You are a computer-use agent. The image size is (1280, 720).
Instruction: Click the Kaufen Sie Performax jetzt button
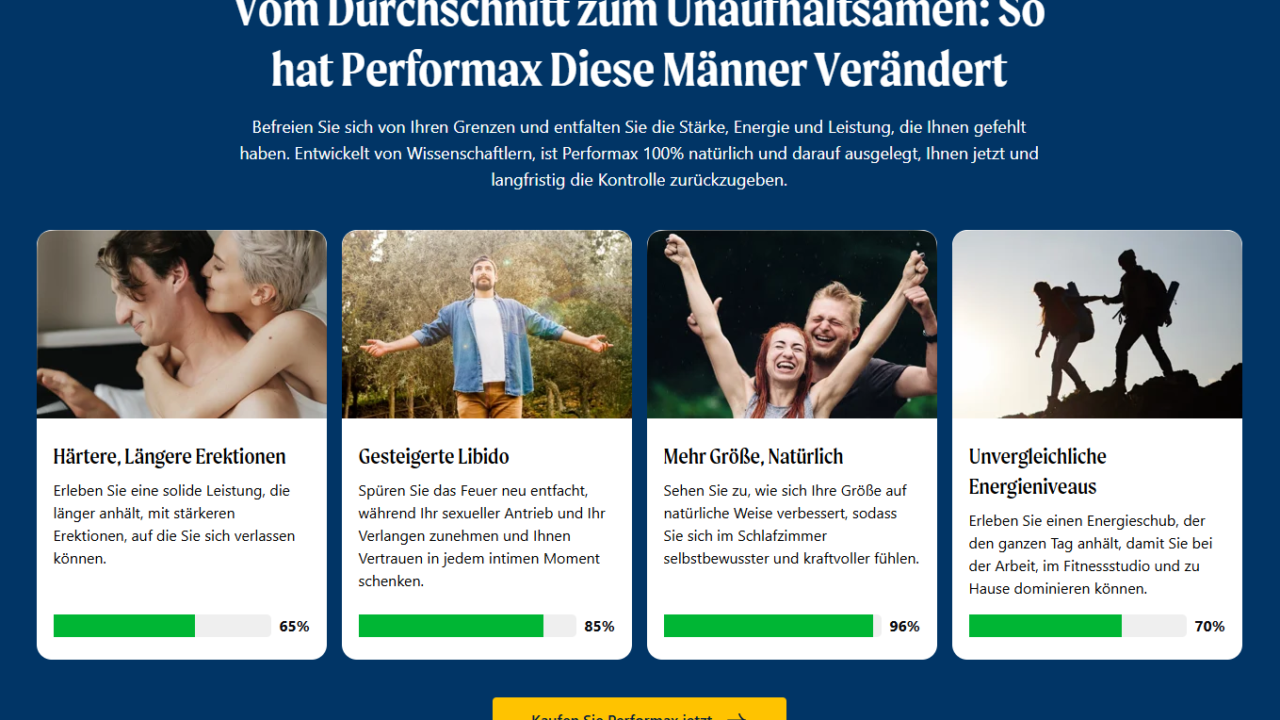click(x=639, y=709)
